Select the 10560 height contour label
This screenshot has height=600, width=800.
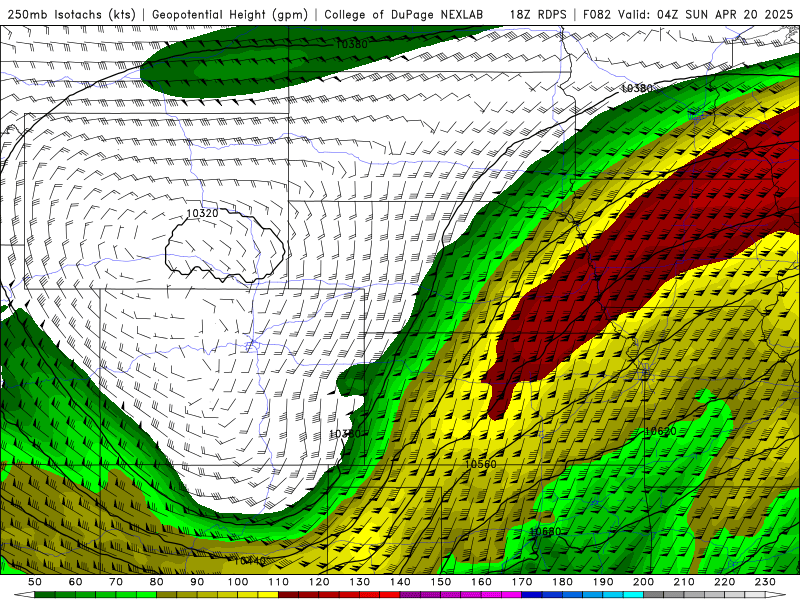click(481, 464)
